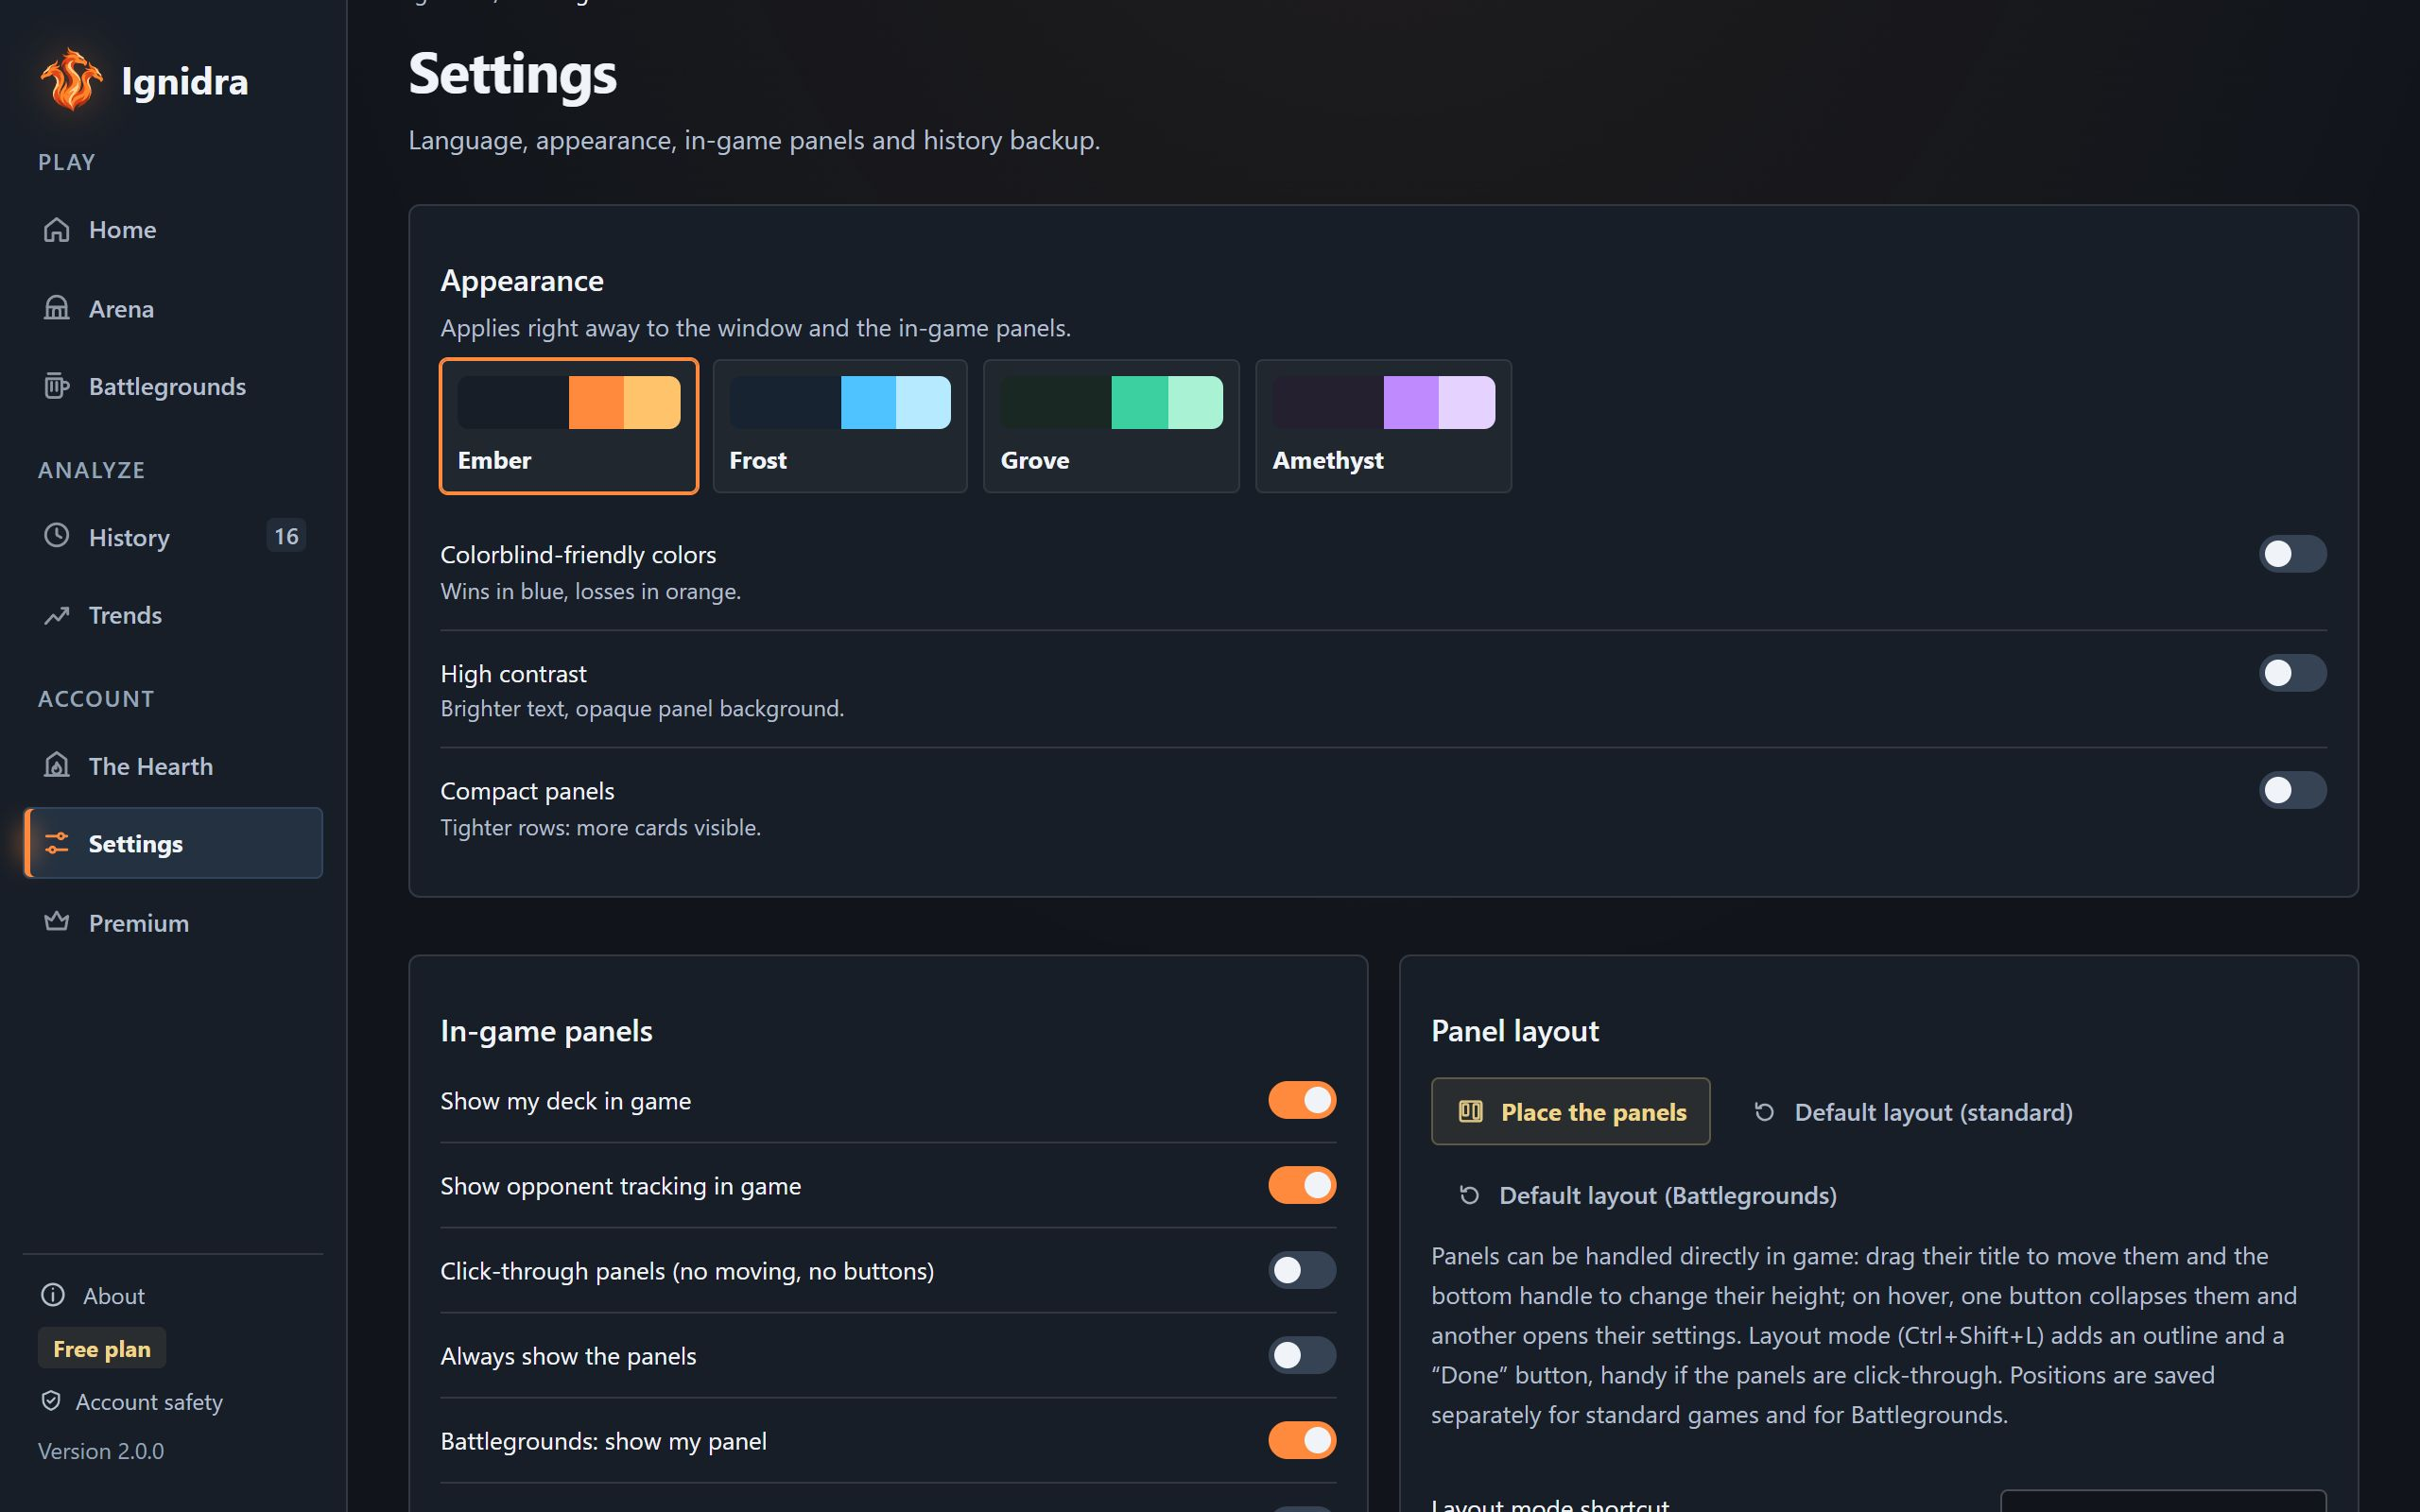The image size is (2420, 1512).
Task: Enable Compact panels toggle
Action: click(2292, 790)
